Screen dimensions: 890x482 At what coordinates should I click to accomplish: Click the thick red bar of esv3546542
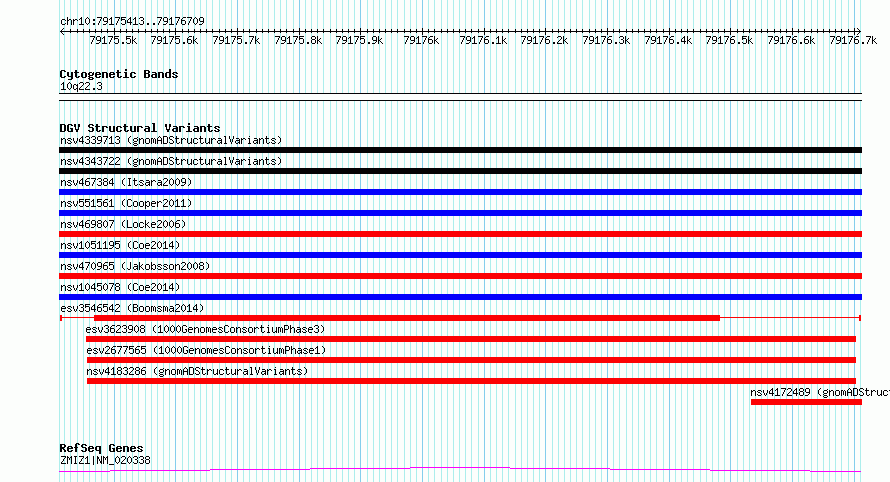point(407,318)
